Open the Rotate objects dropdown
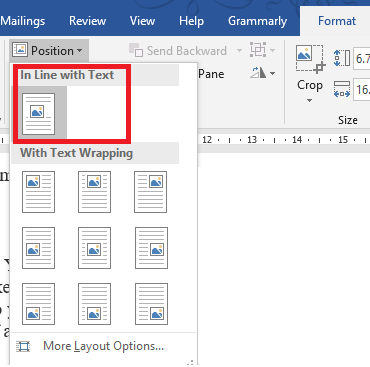370x367 pixels. coord(263,73)
